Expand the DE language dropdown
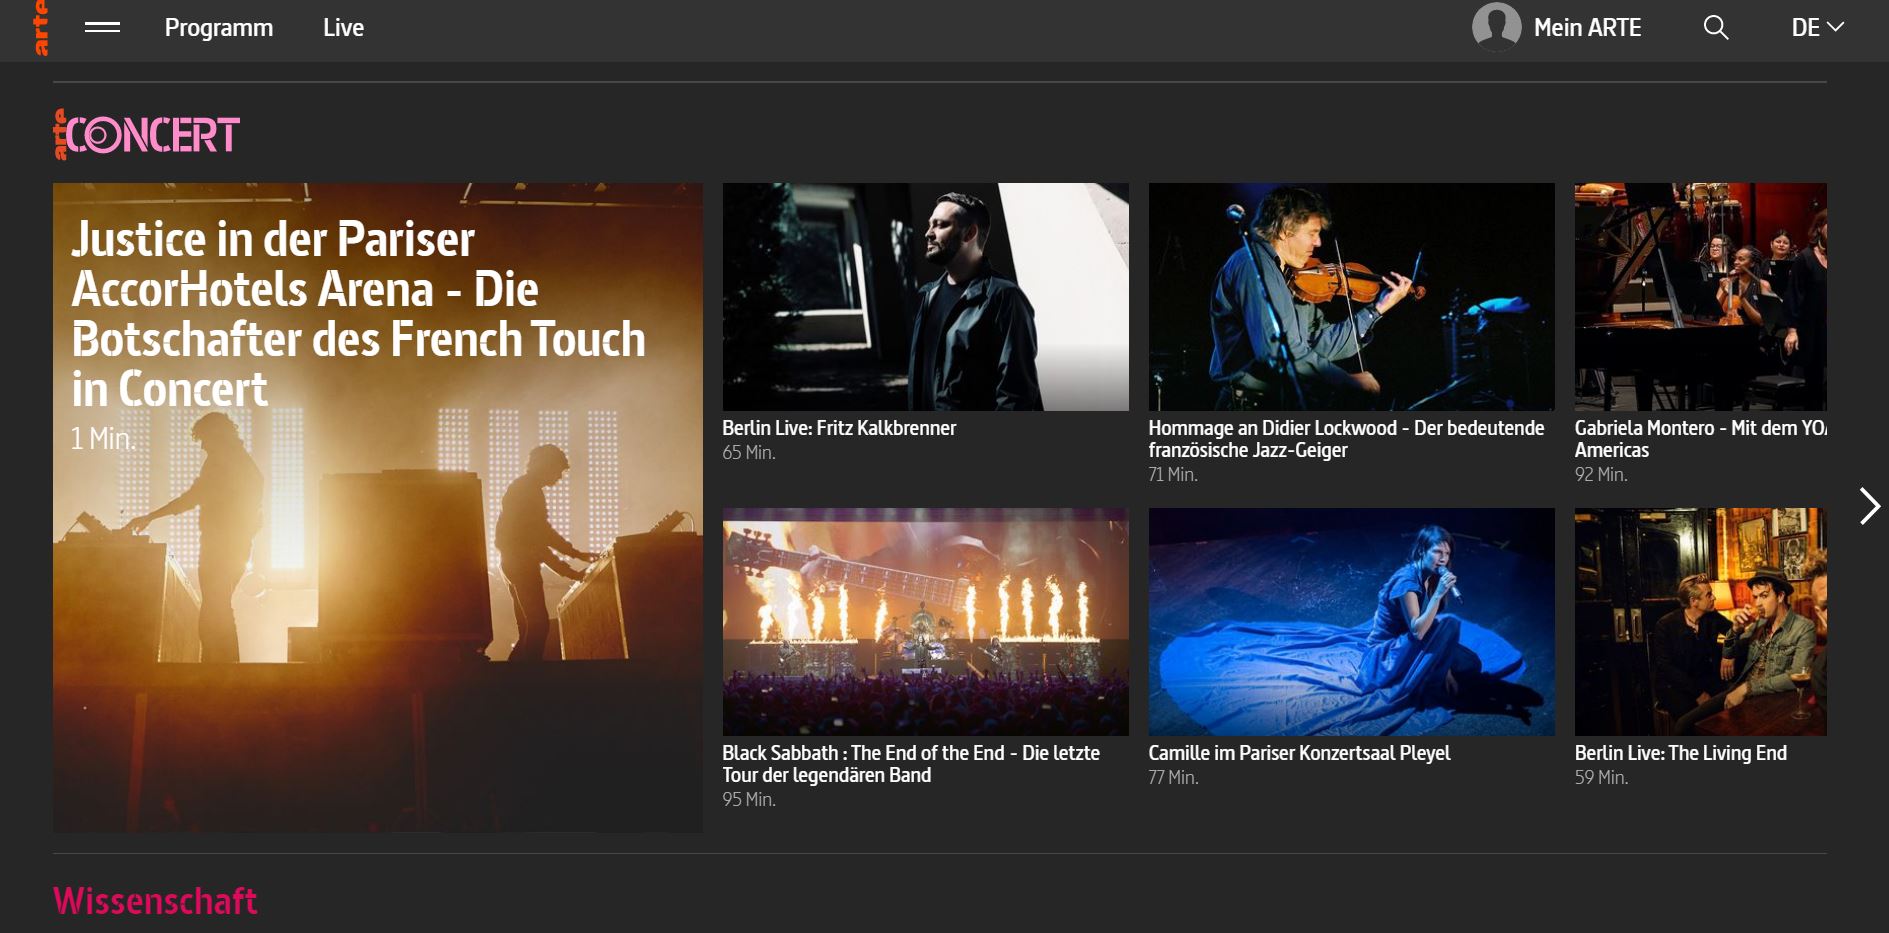The width and height of the screenshot is (1889, 933). [1816, 28]
